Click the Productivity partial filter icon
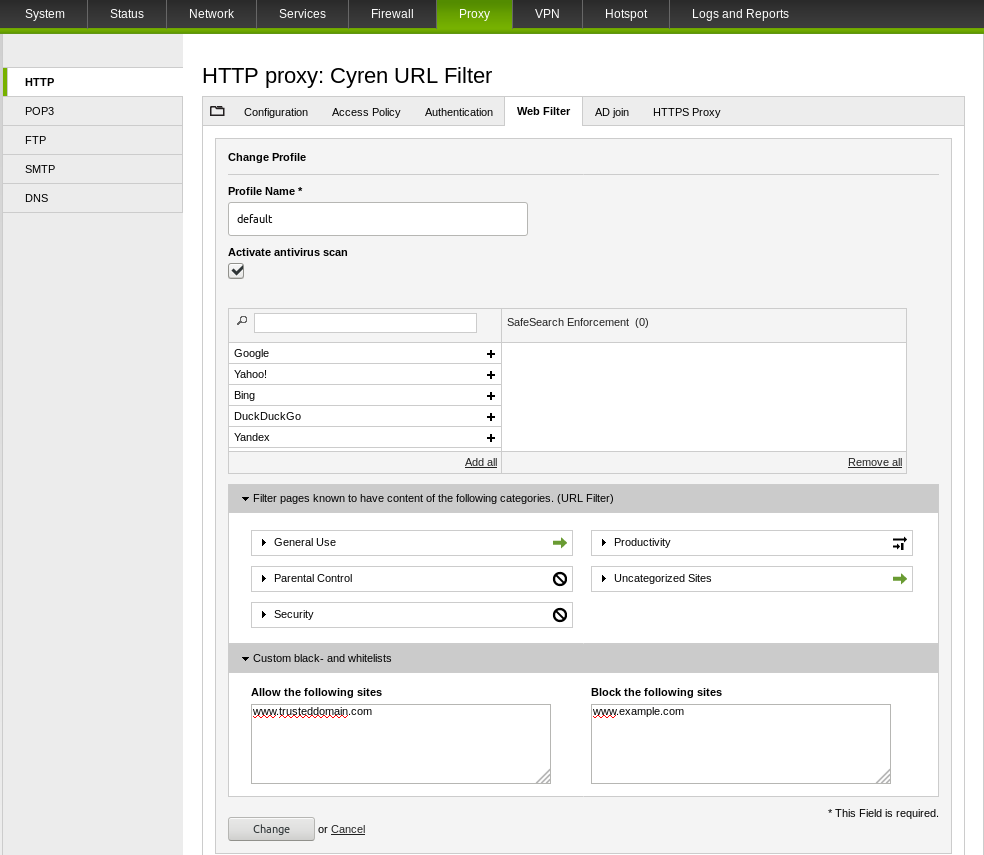Viewport: 984px width, 855px height. click(x=900, y=543)
